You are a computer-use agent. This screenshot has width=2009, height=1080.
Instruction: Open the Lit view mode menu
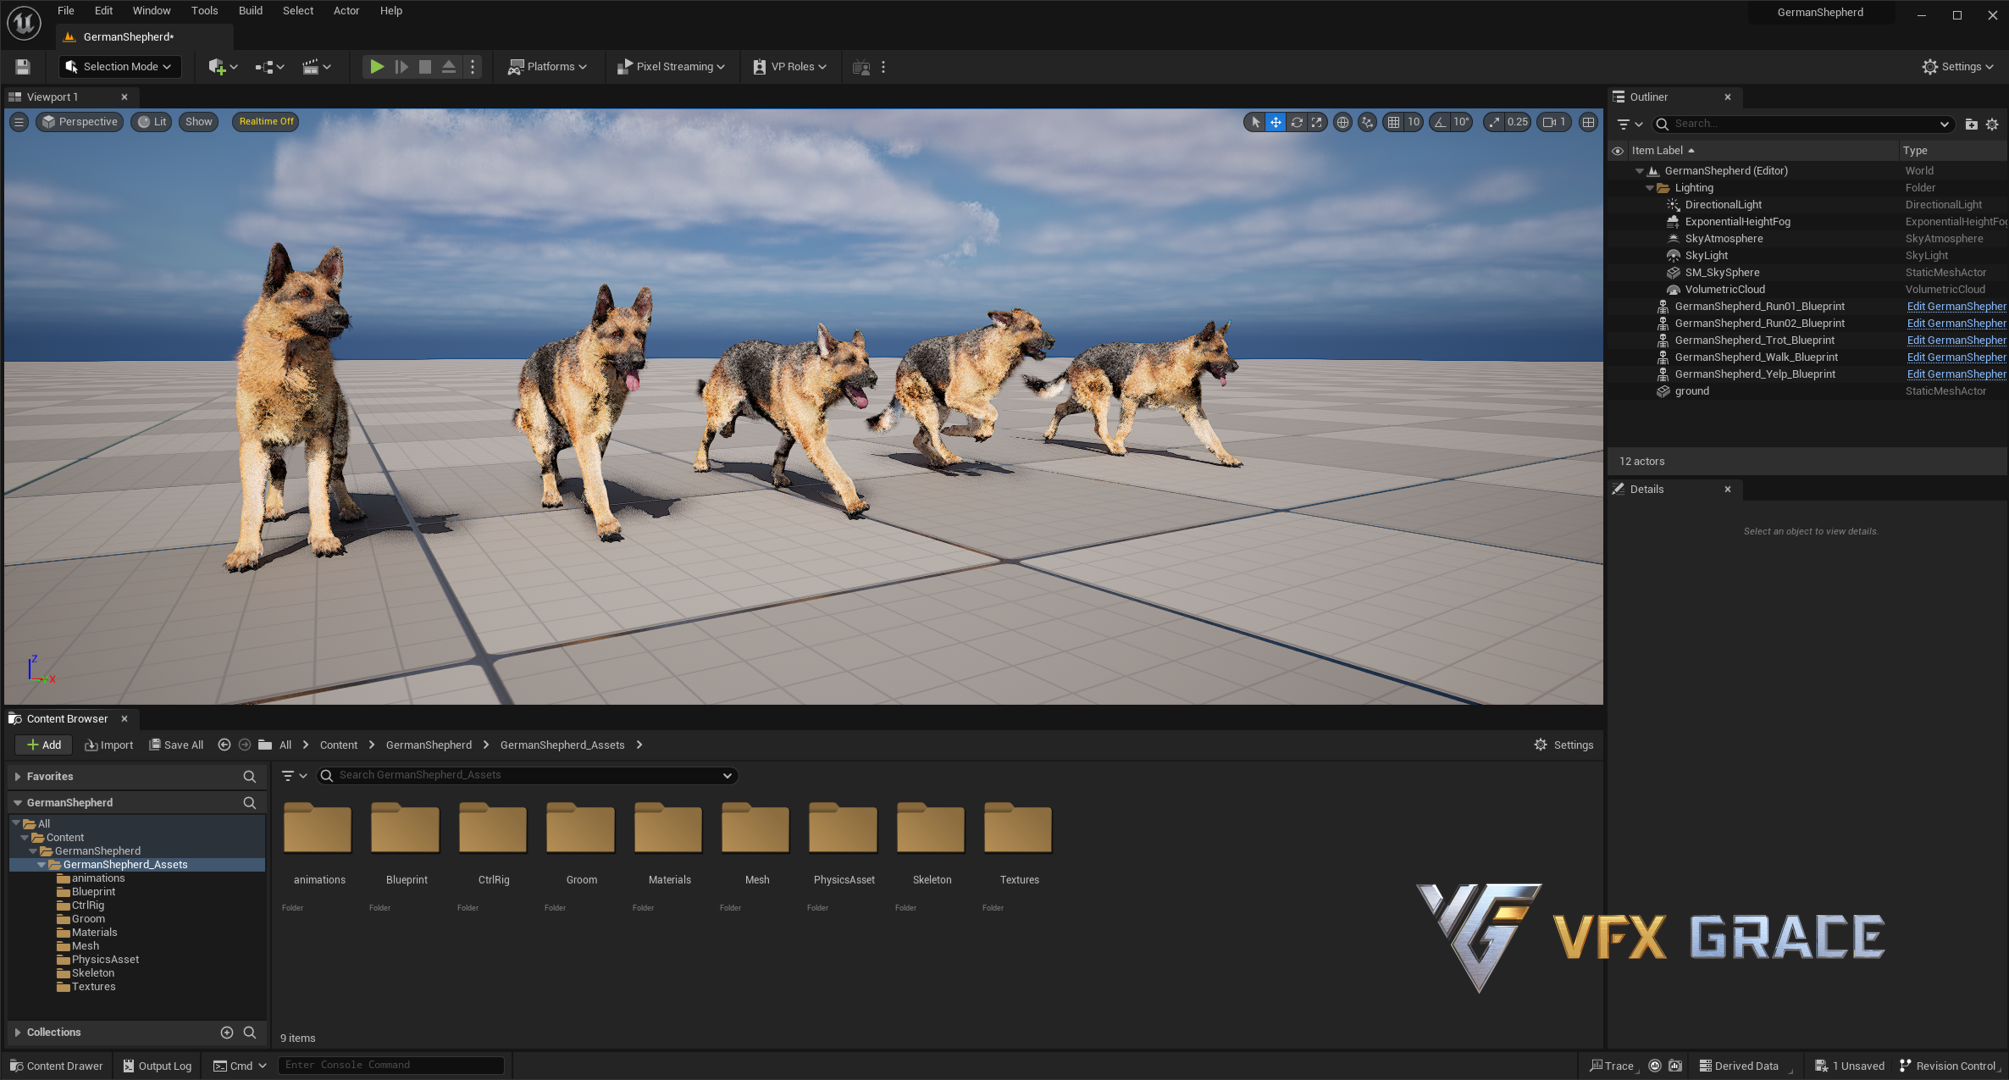point(152,122)
